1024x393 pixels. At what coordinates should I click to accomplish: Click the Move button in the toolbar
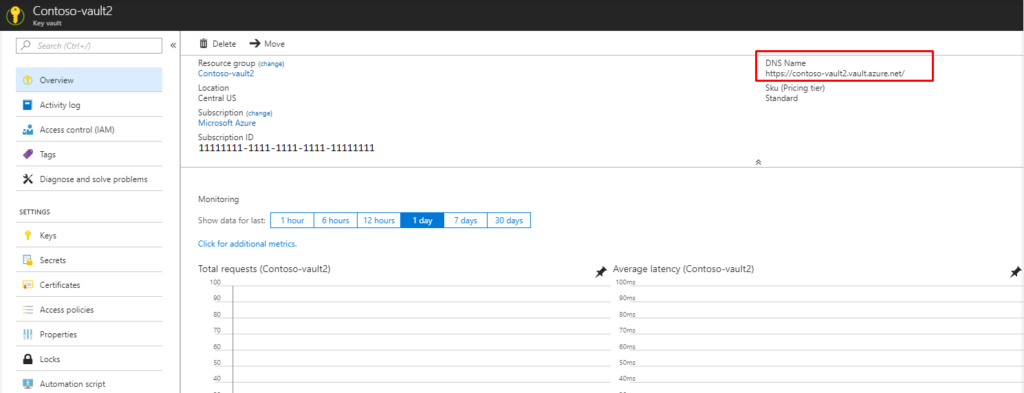point(266,44)
